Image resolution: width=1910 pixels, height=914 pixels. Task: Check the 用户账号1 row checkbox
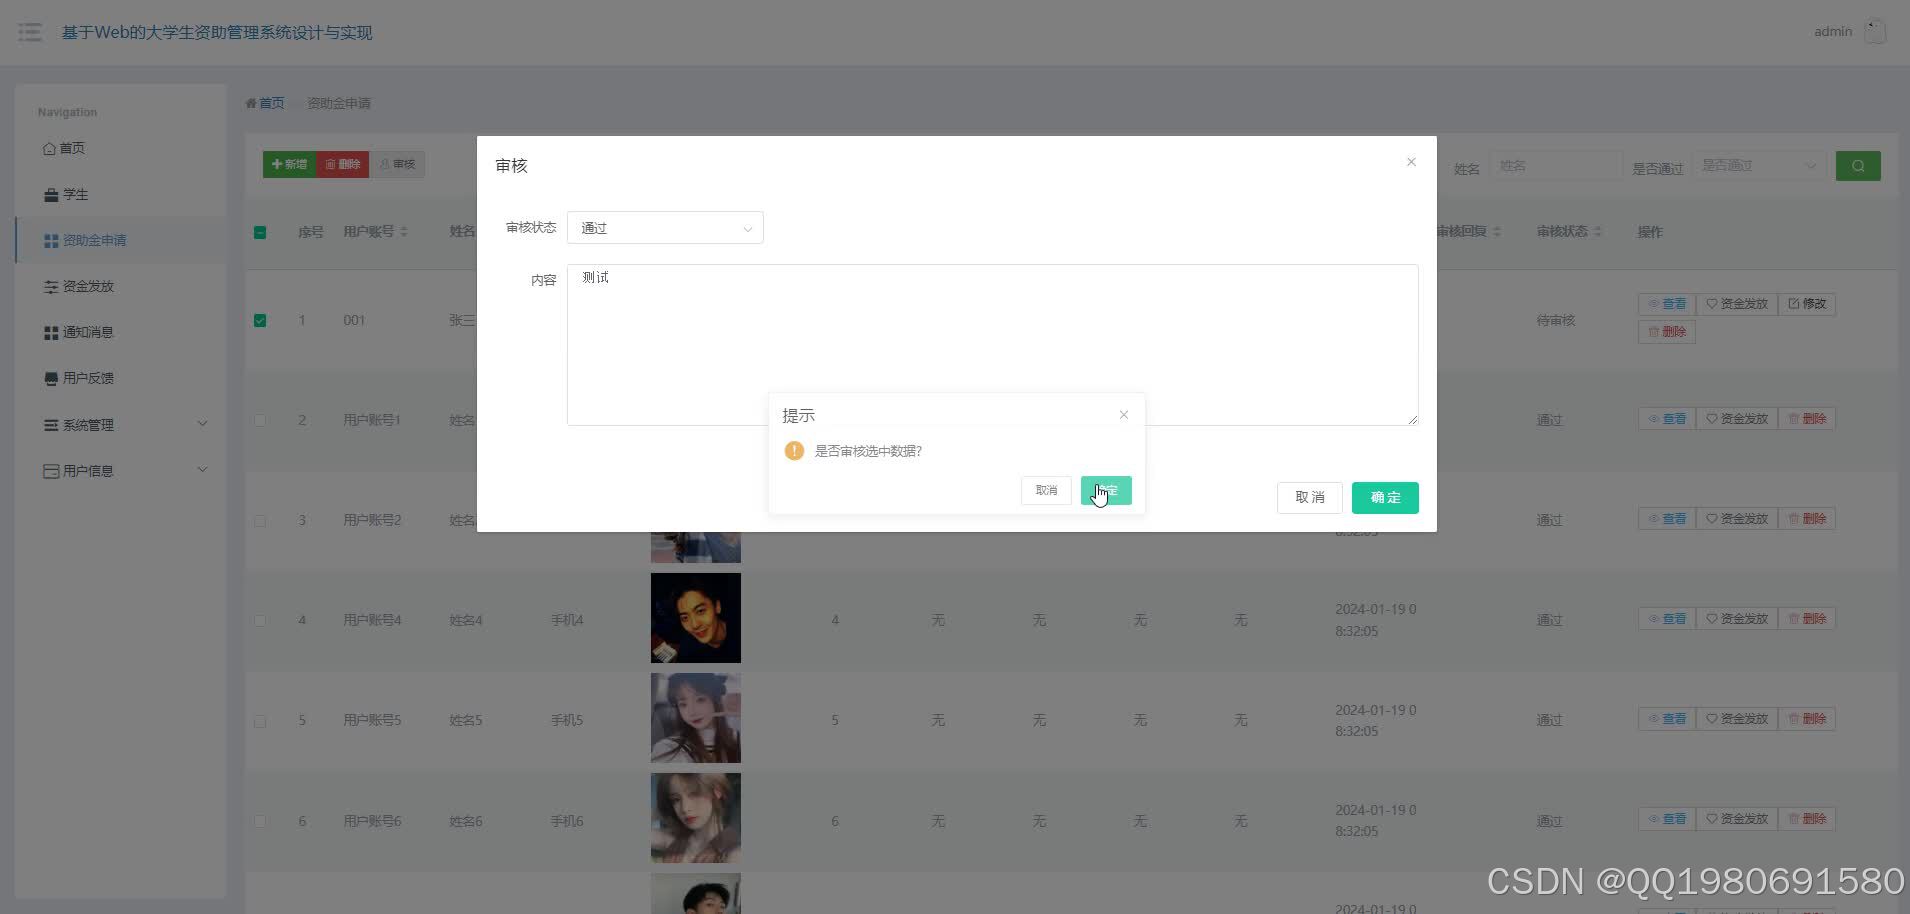point(260,421)
